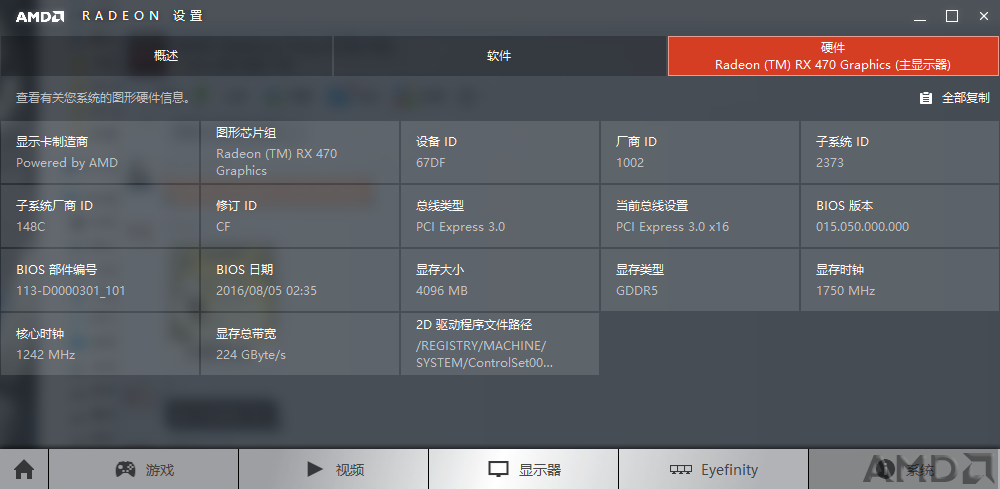Select the 硬件 Radeon RX 470 tab
The width and height of the screenshot is (1000, 489).
point(834,56)
